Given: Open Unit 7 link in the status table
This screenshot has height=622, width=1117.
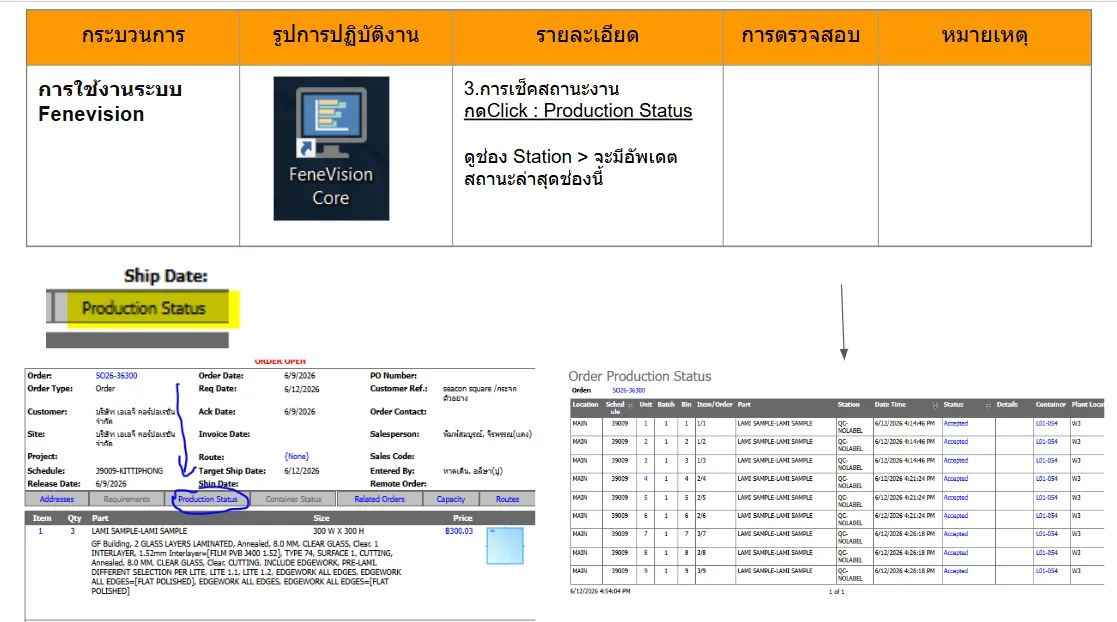Looking at the screenshot, I should click(646, 534).
